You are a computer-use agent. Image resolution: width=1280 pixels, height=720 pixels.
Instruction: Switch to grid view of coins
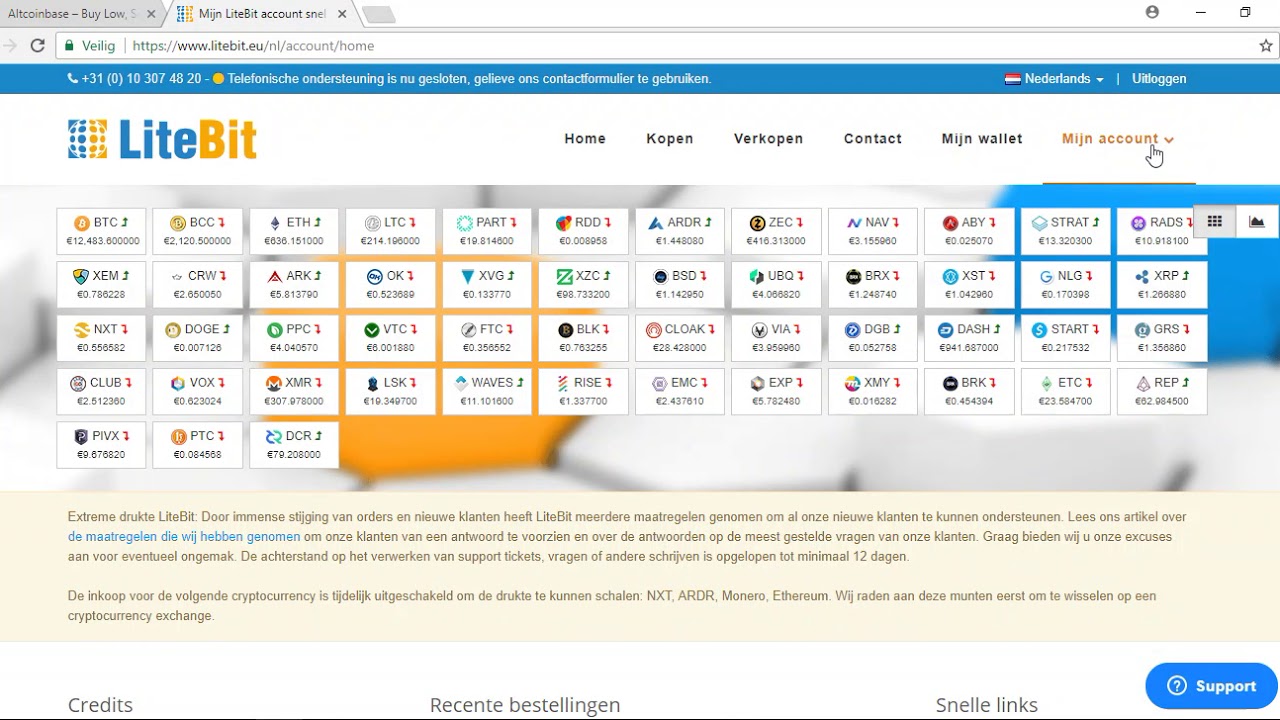[x=1214, y=222]
